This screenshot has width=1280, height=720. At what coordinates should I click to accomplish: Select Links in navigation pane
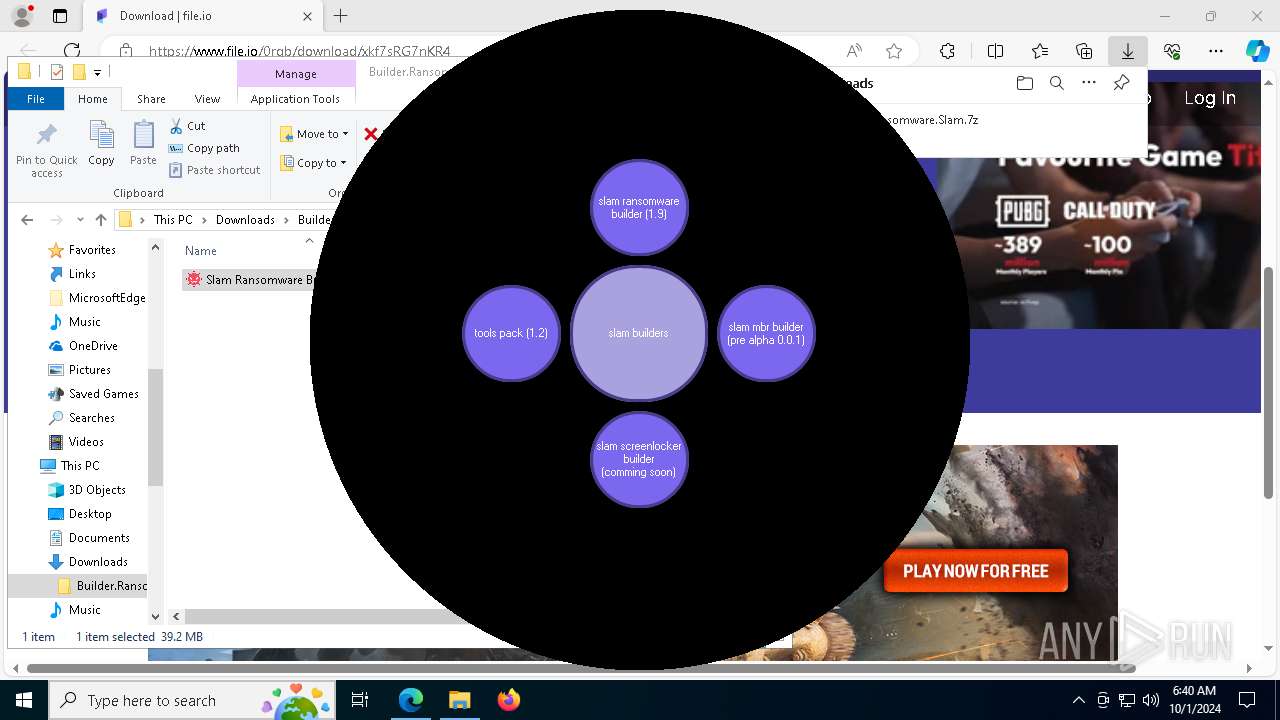tap(82, 274)
